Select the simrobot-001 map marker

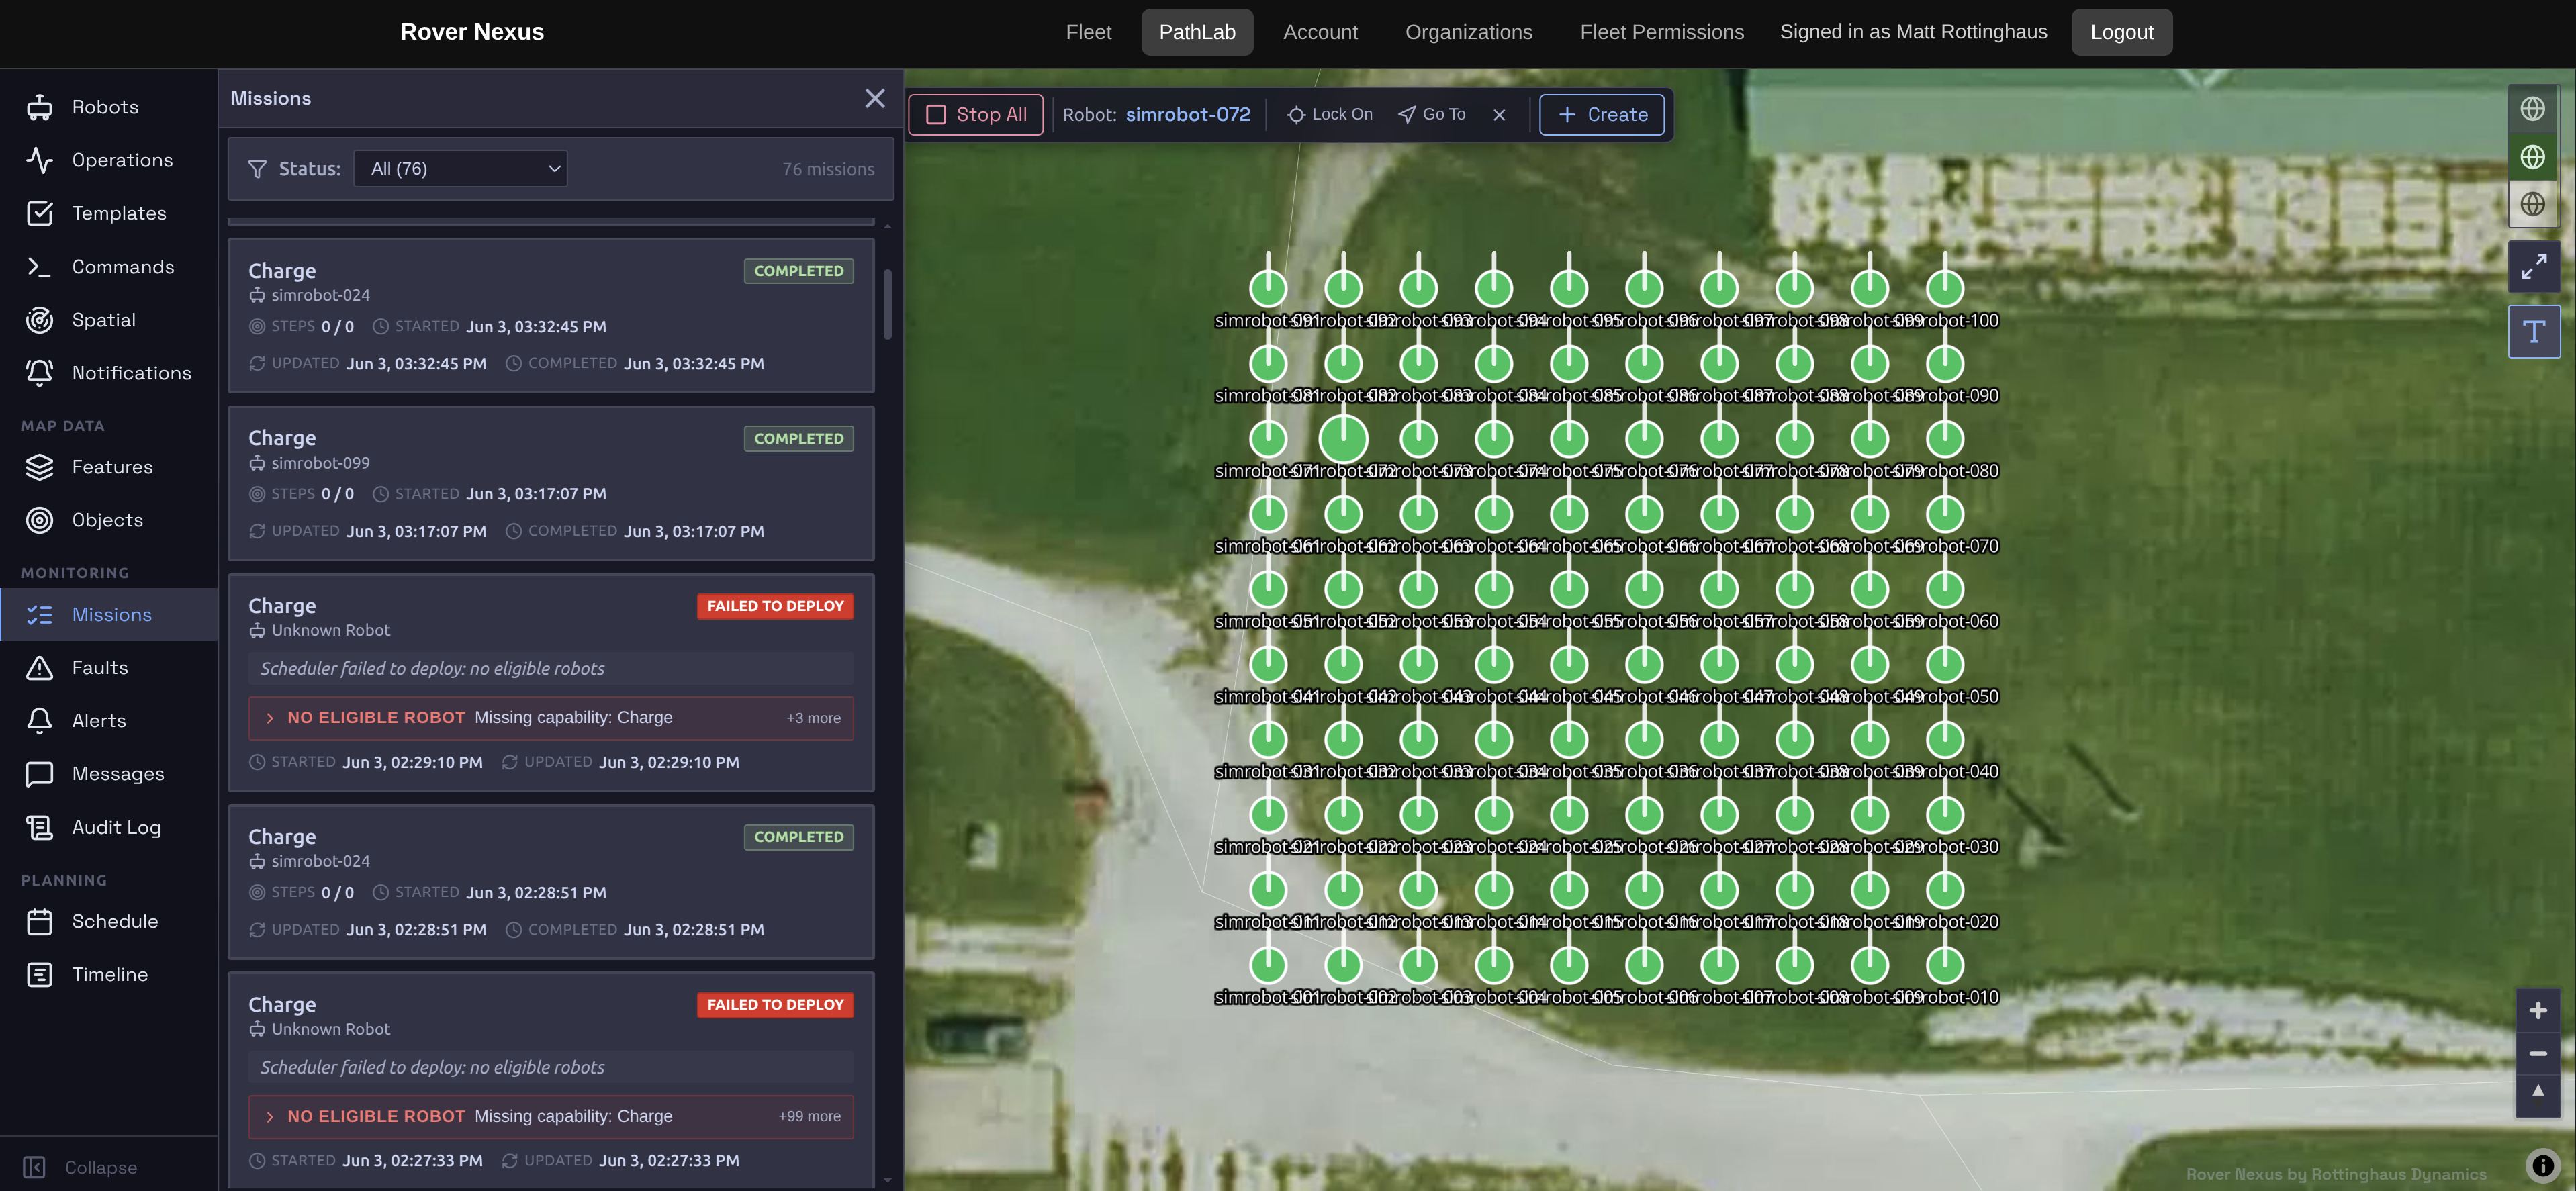tap(1268, 965)
